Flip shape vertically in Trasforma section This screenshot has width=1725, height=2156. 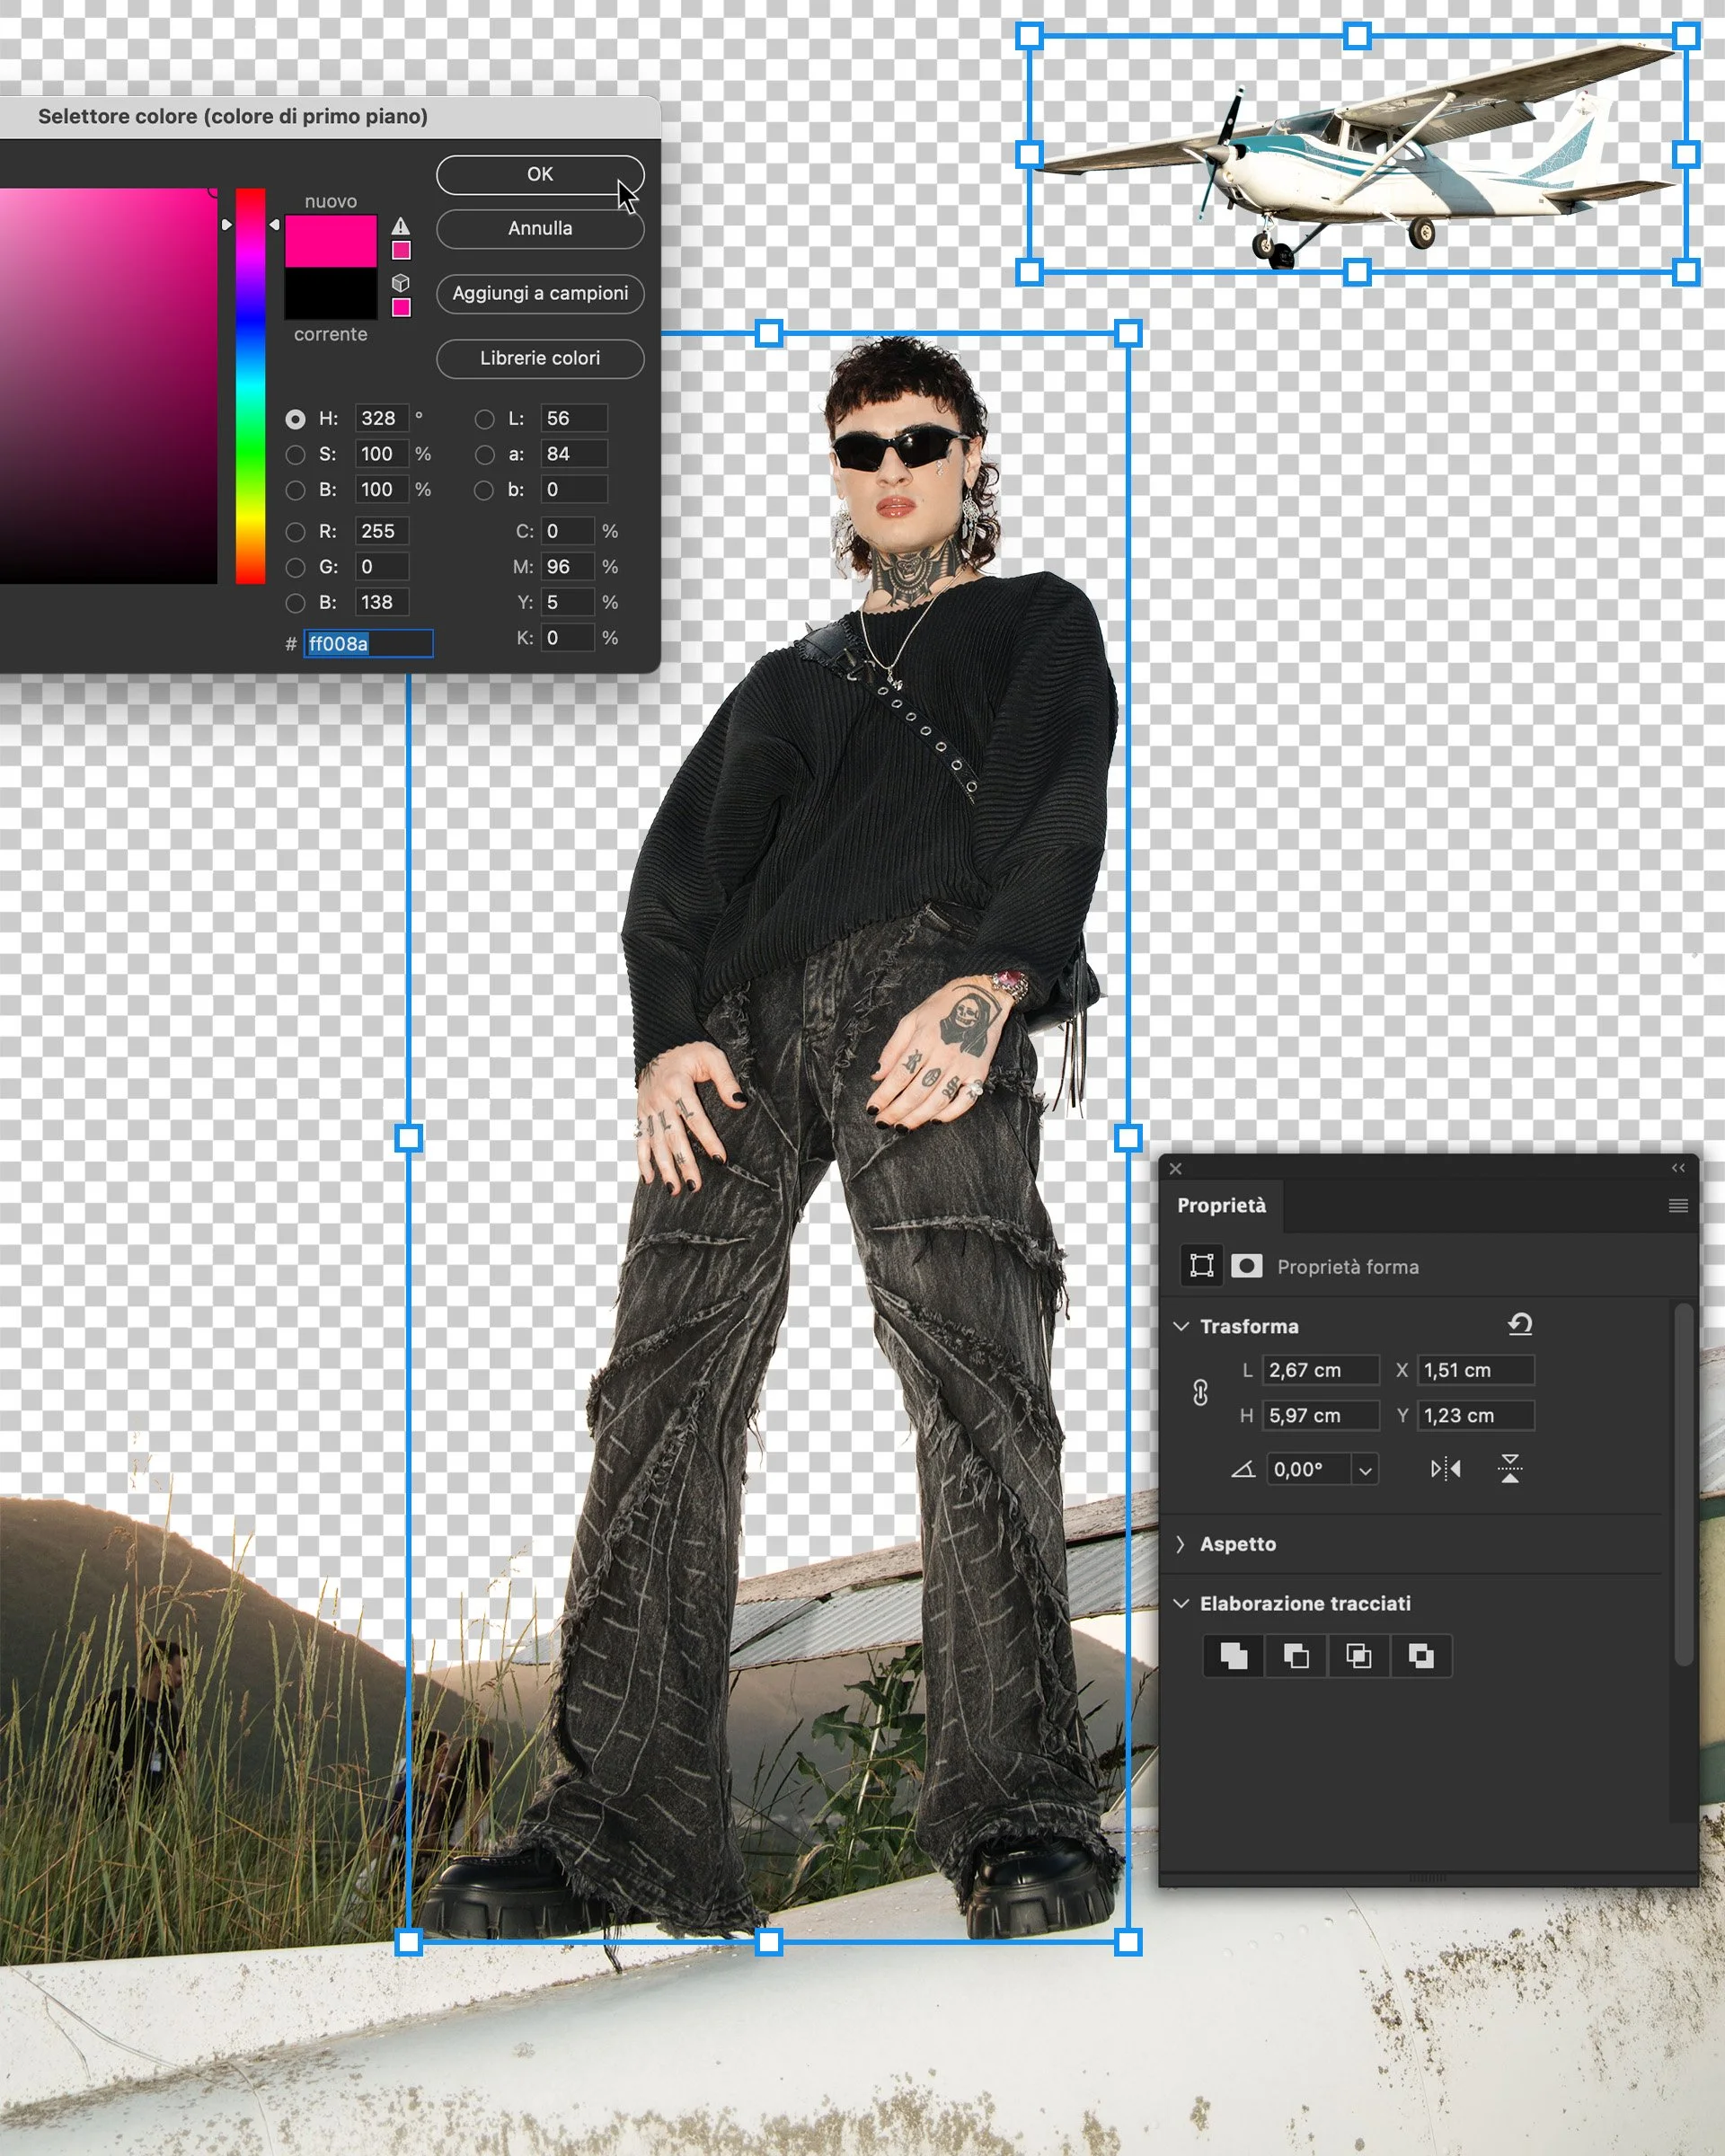(1510, 1469)
